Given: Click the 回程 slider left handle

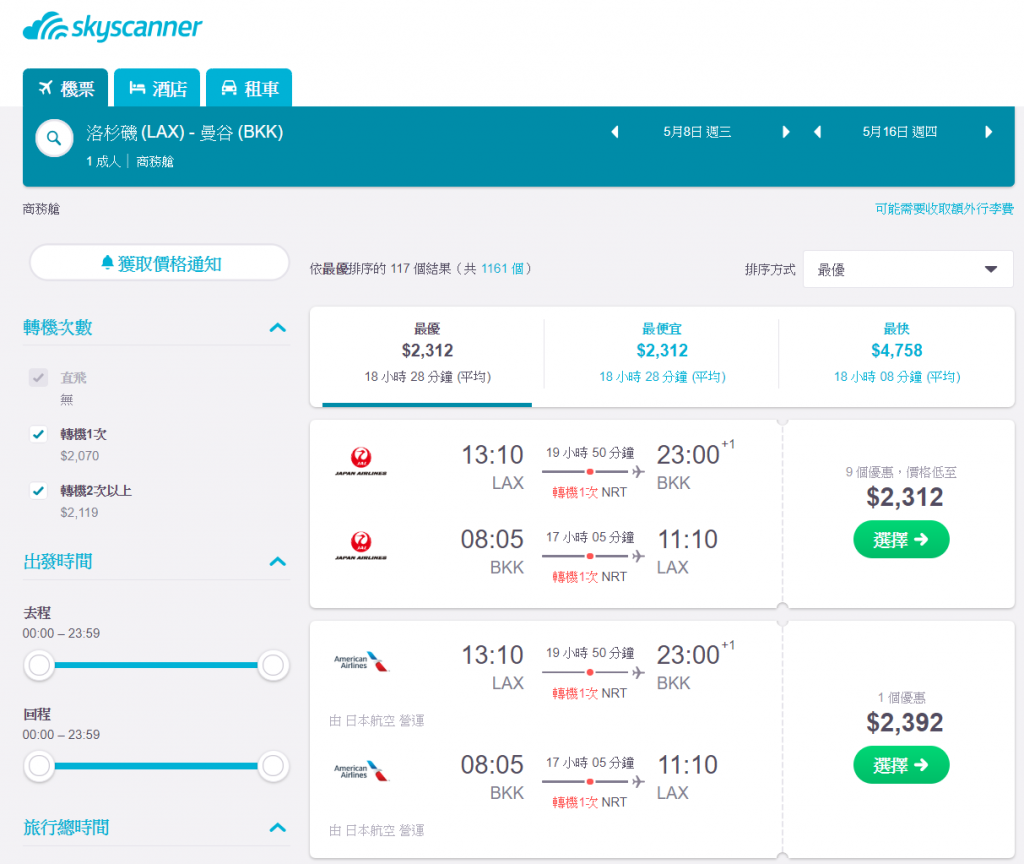Looking at the screenshot, I should [x=39, y=766].
